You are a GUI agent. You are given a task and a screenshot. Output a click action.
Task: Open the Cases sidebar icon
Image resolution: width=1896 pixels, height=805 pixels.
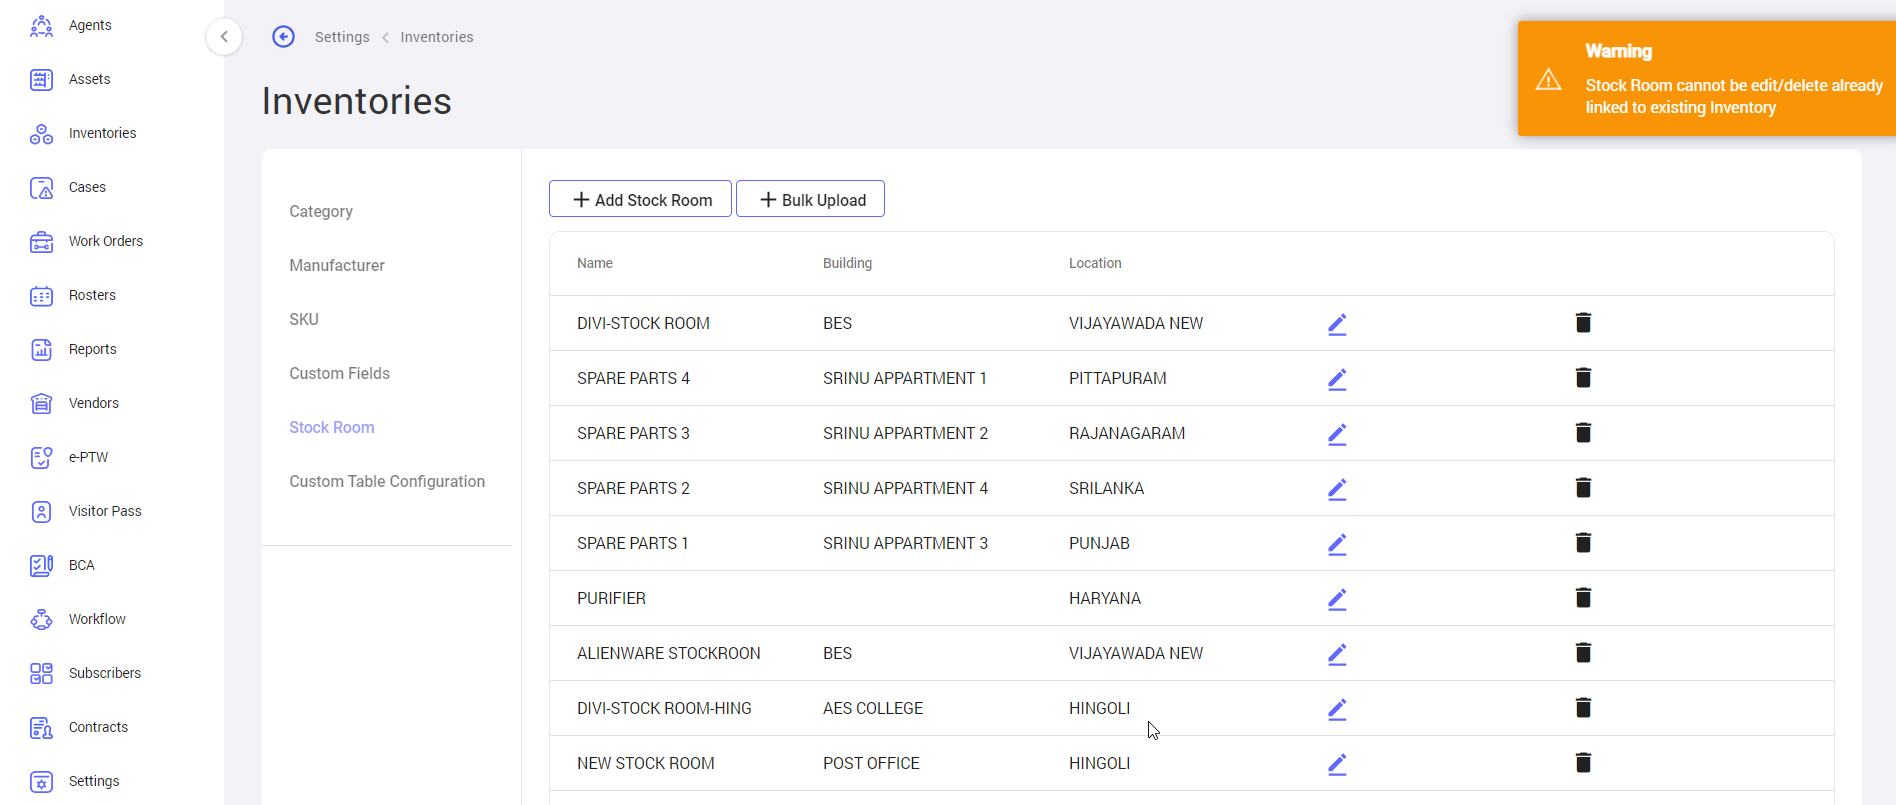click(x=41, y=188)
